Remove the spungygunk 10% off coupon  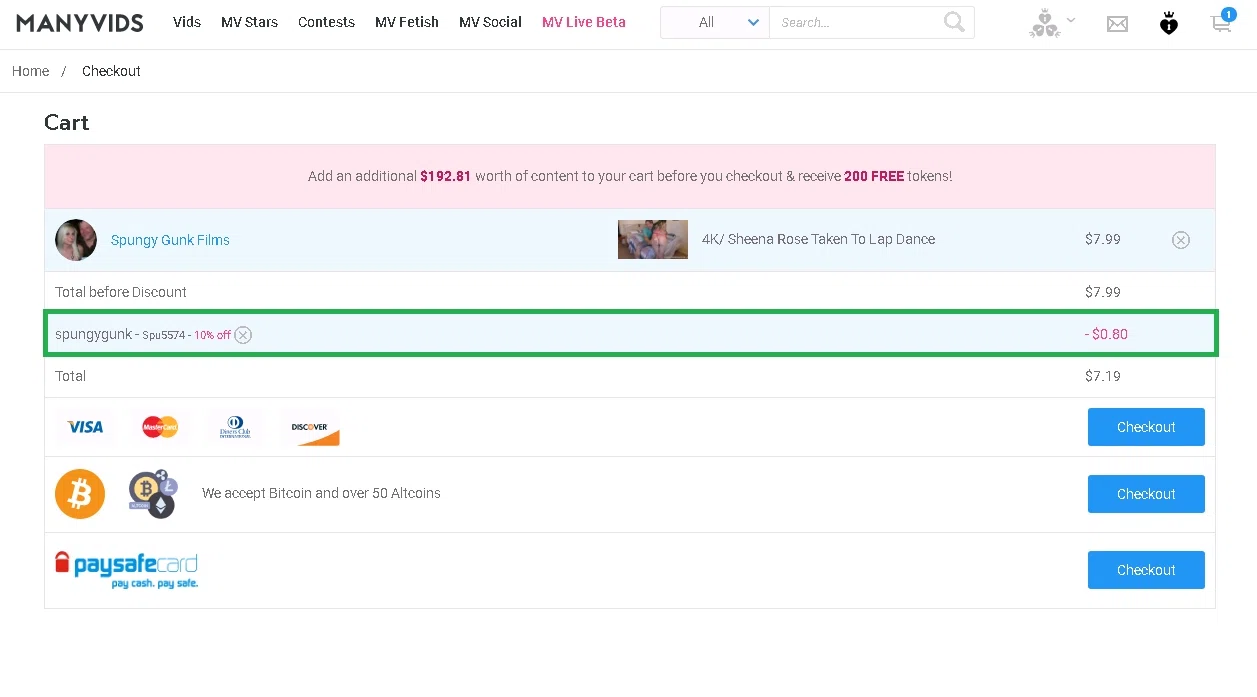point(243,335)
